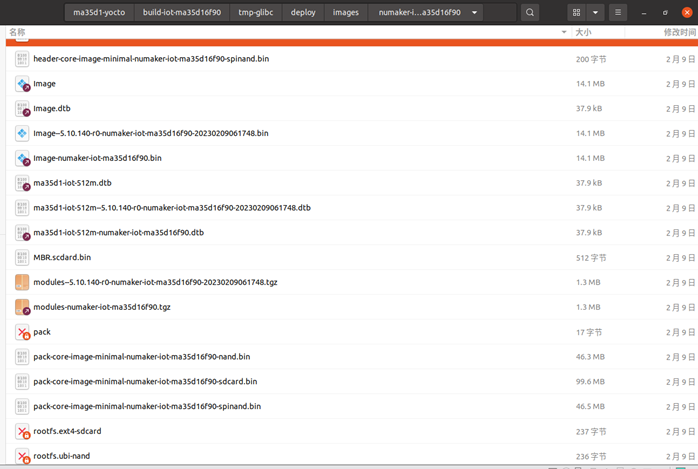Click the Image.dtb file icon

(x=23, y=109)
